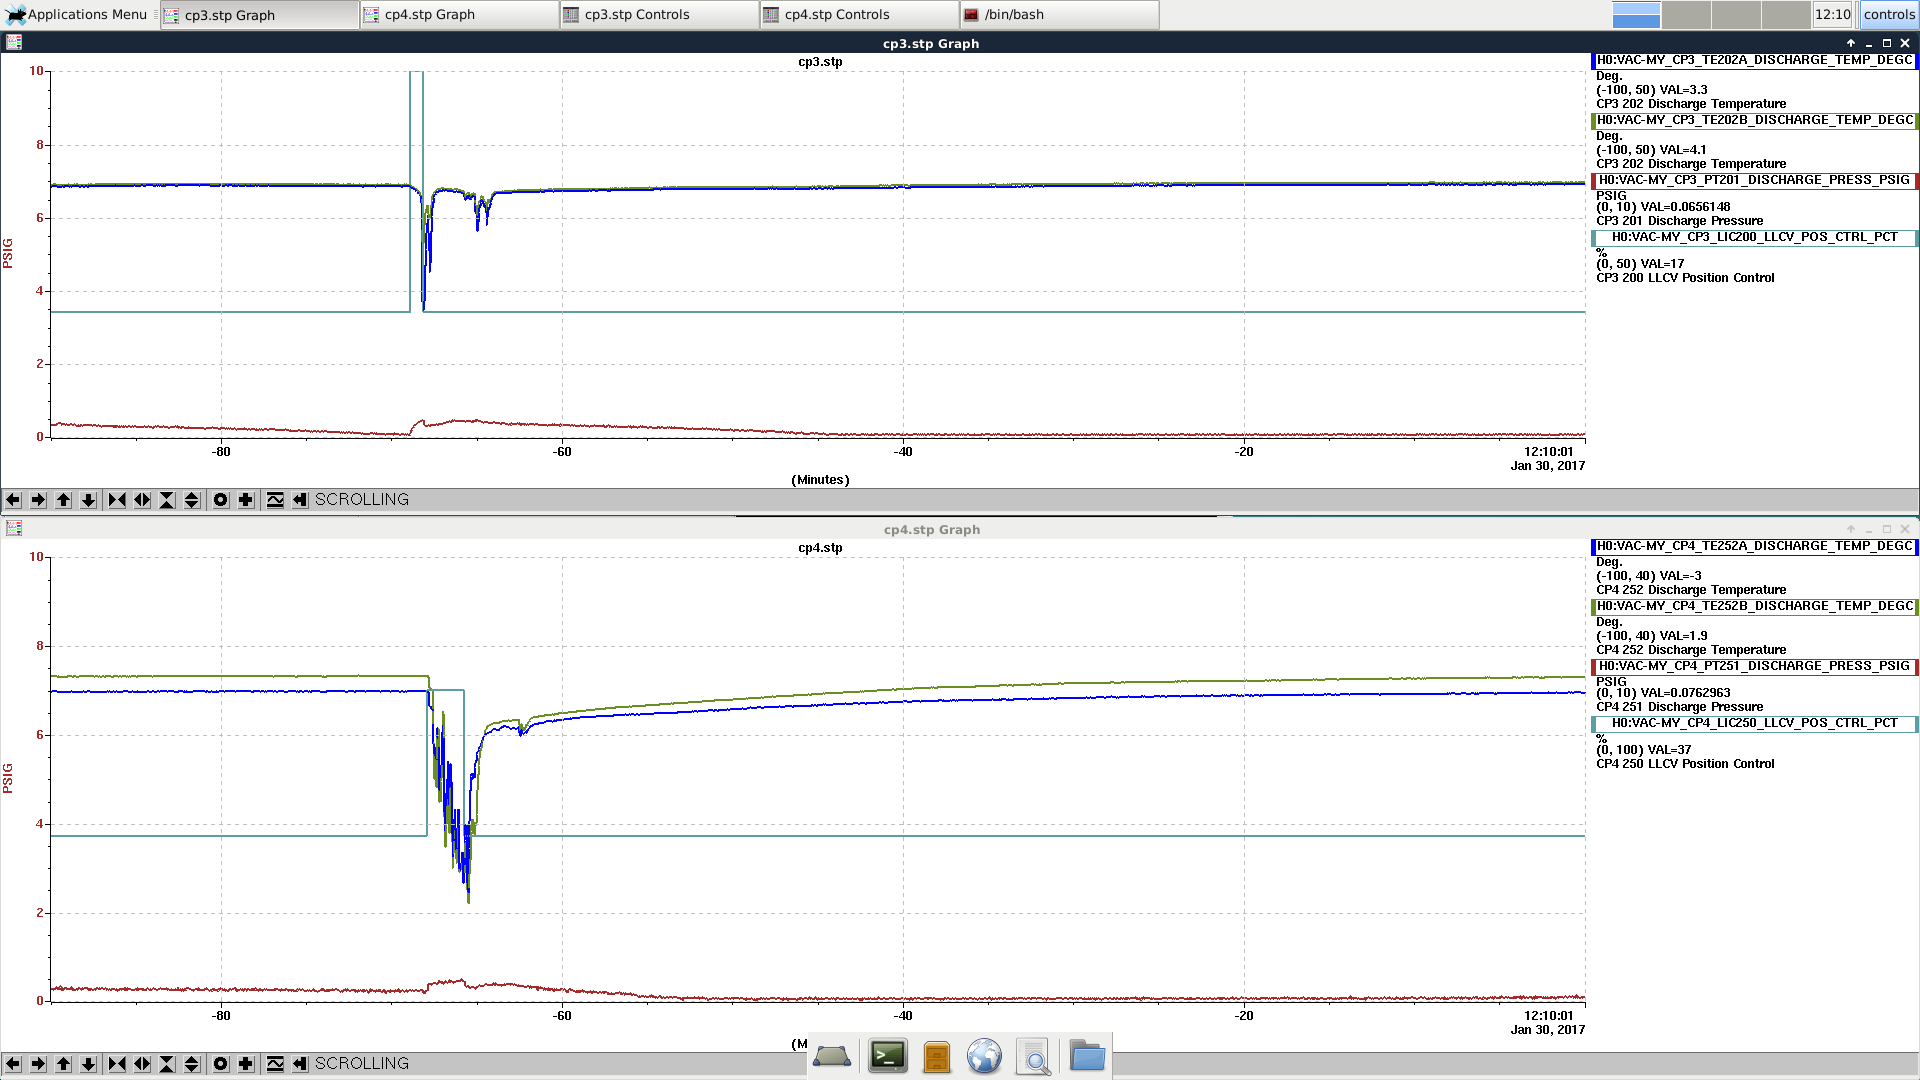The height and width of the screenshot is (1080, 1920).
Task: Open the document search icon in dock
Action: [1034, 1056]
